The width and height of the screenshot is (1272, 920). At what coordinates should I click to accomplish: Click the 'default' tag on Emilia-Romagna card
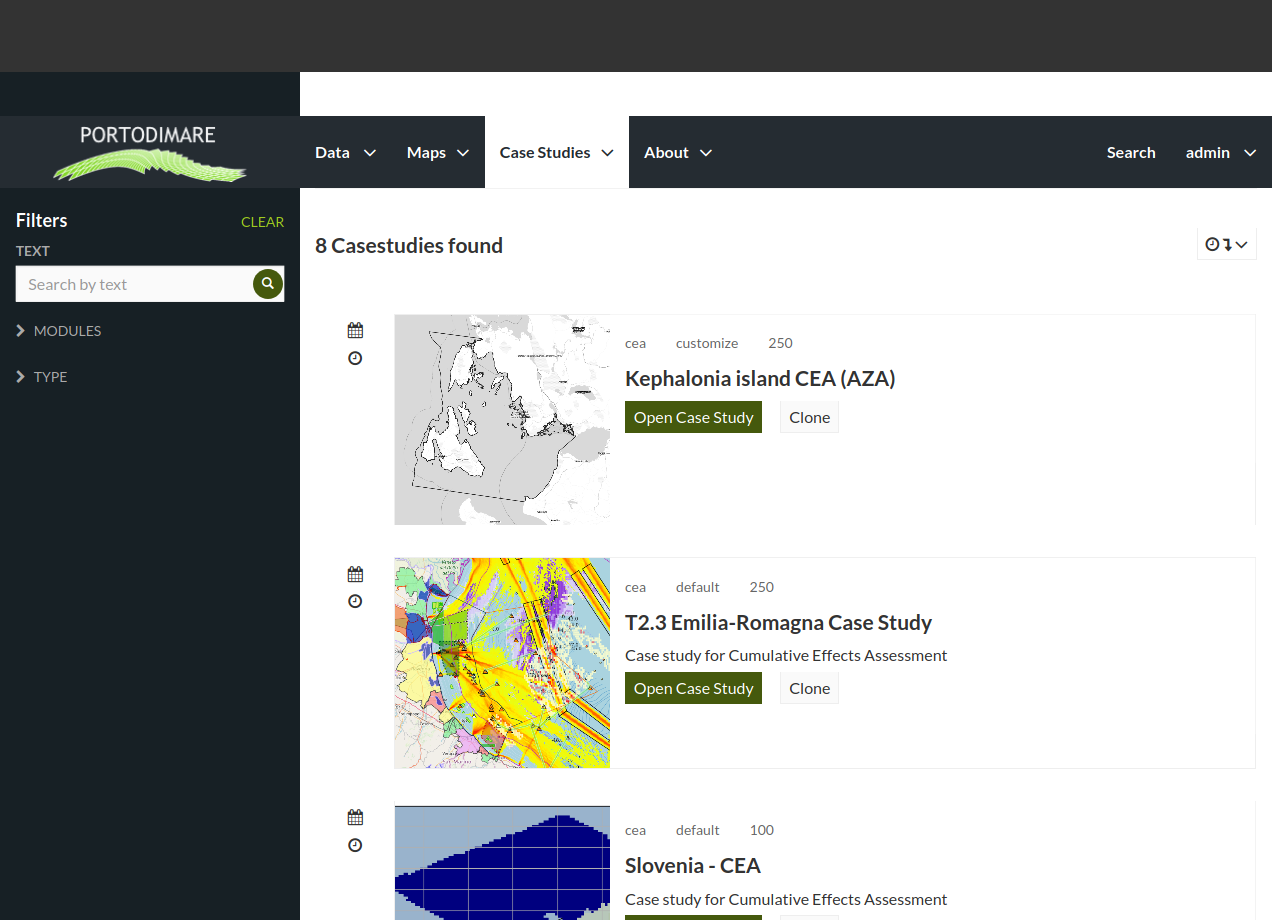[x=697, y=587]
